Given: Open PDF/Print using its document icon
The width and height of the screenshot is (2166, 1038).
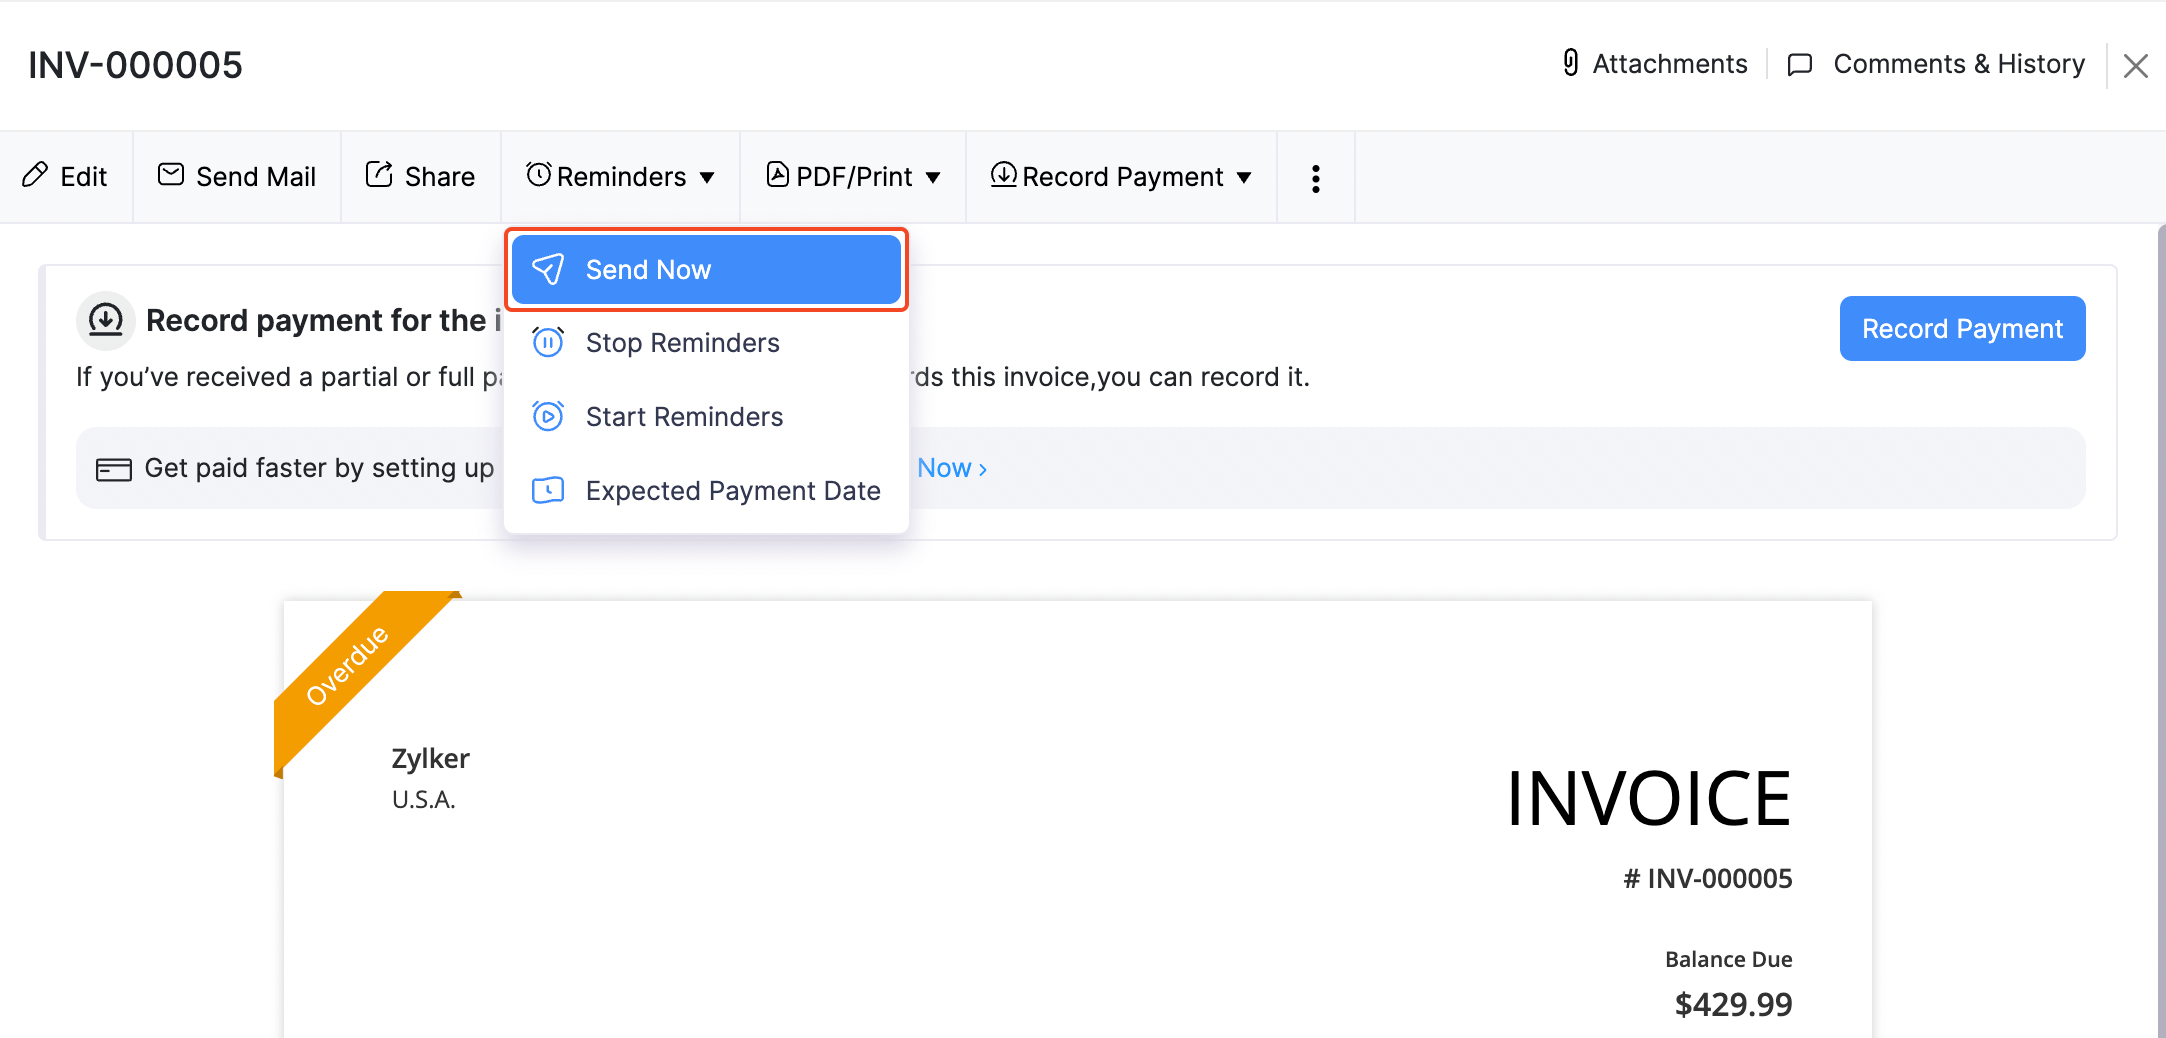Looking at the screenshot, I should point(777,174).
